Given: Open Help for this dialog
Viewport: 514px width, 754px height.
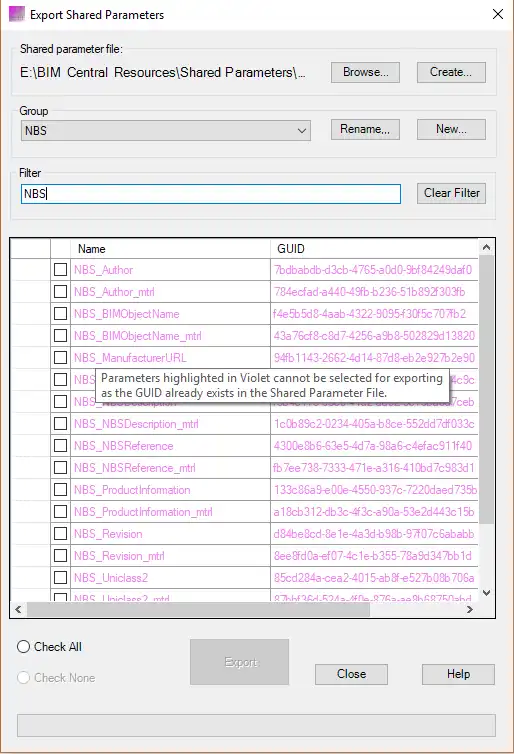Looking at the screenshot, I should pyautogui.click(x=458, y=674).
